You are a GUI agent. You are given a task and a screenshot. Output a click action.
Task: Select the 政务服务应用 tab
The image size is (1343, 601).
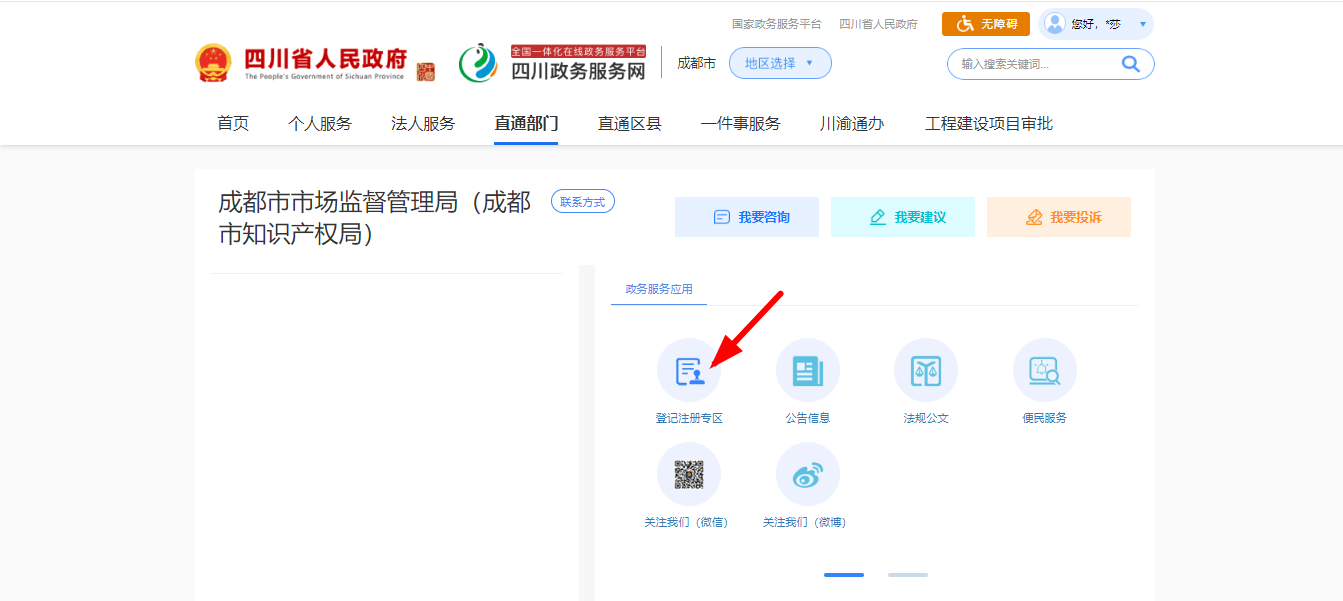(x=659, y=289)
